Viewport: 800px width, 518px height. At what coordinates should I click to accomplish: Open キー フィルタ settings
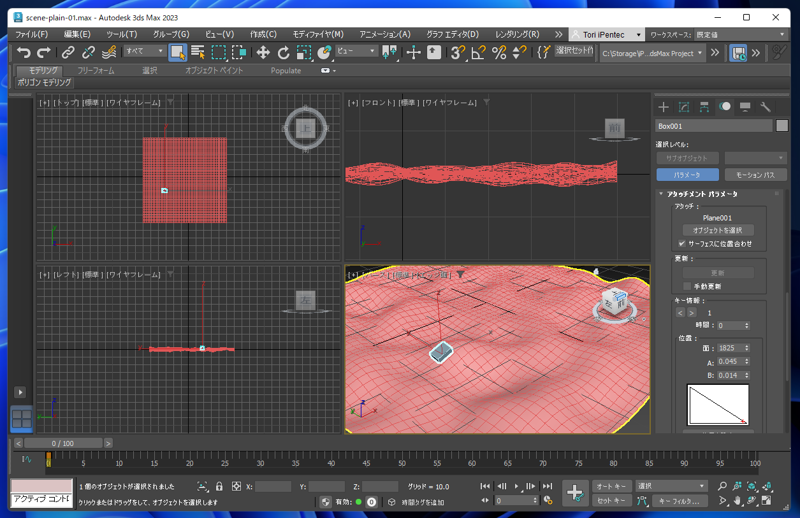coord(679,501)
